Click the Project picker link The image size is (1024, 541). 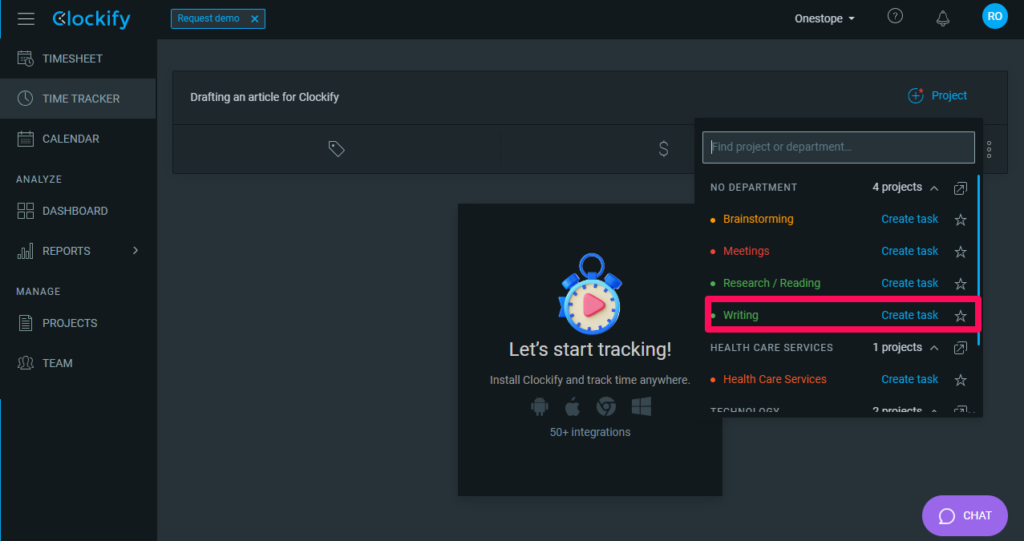tap(949, 95)
